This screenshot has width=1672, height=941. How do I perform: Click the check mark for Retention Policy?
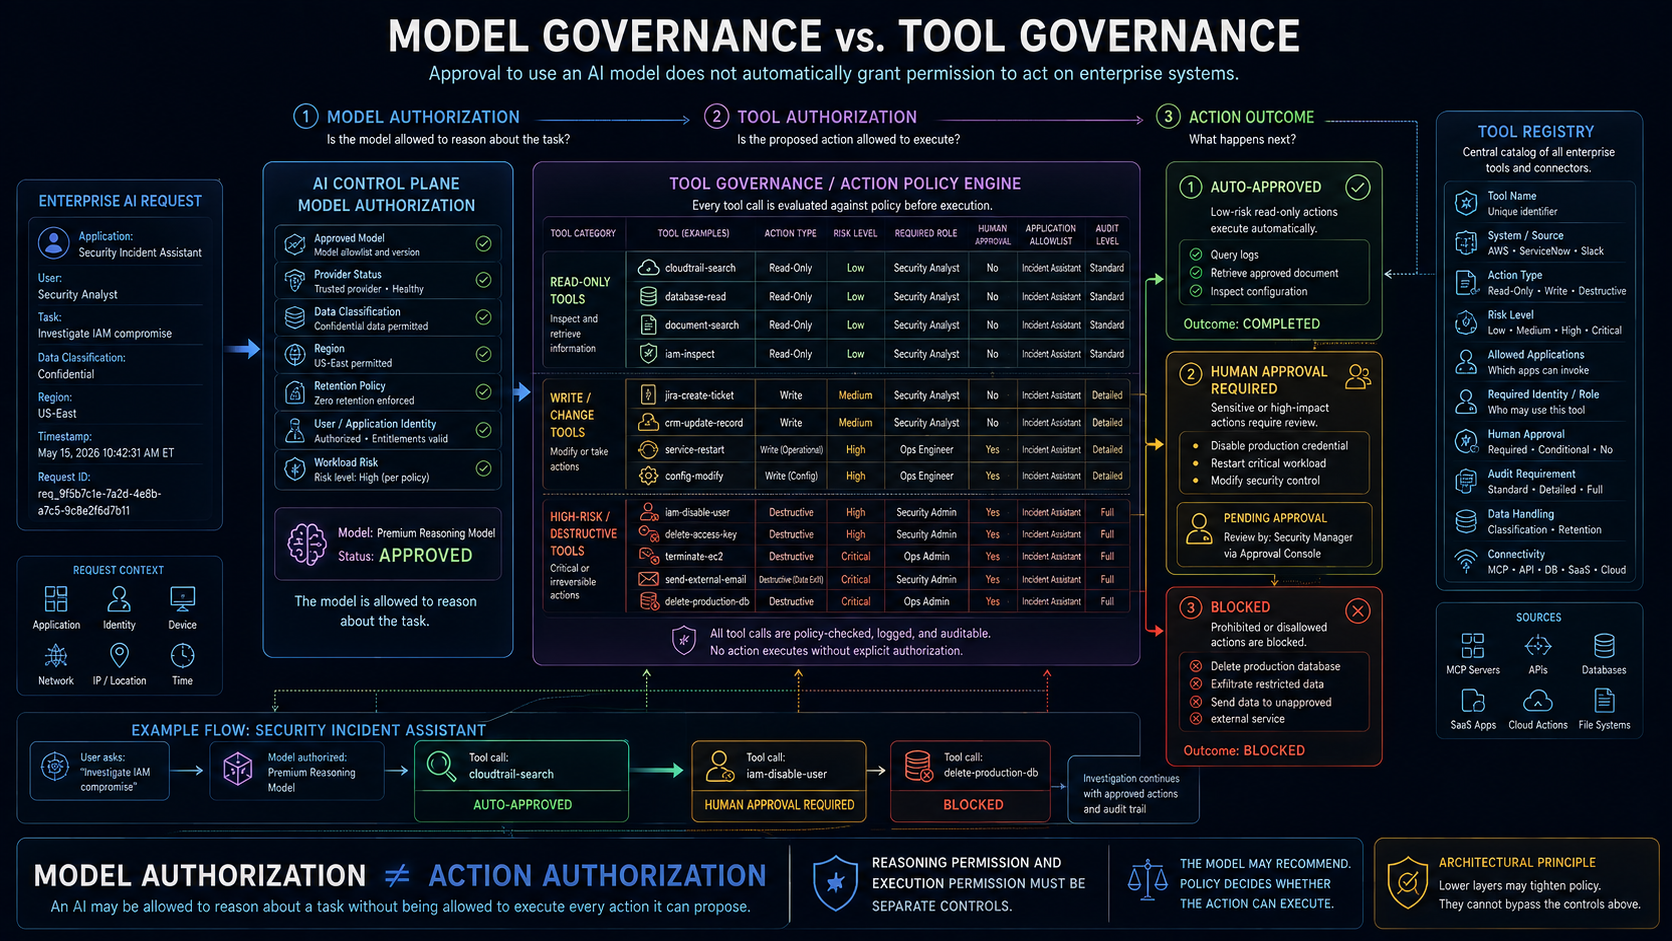tap(483, 392)
